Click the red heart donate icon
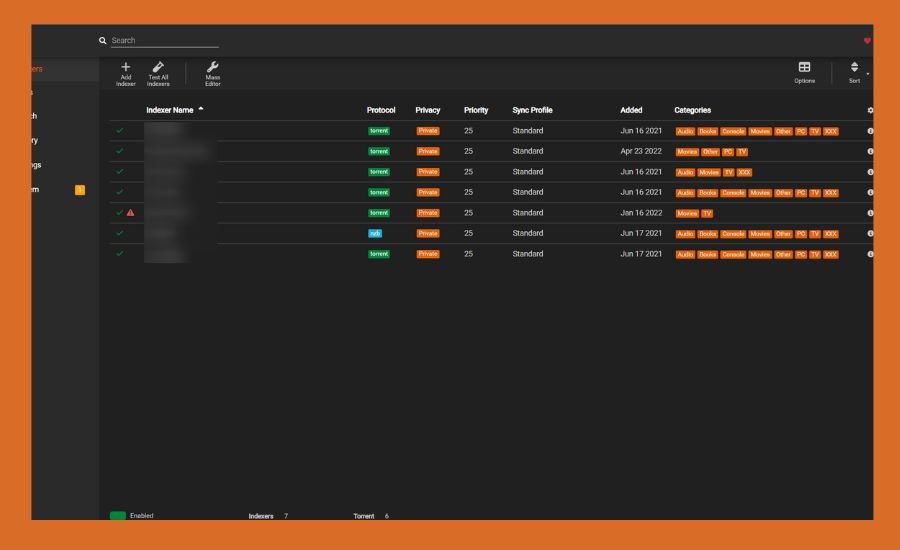 [867, 41]
